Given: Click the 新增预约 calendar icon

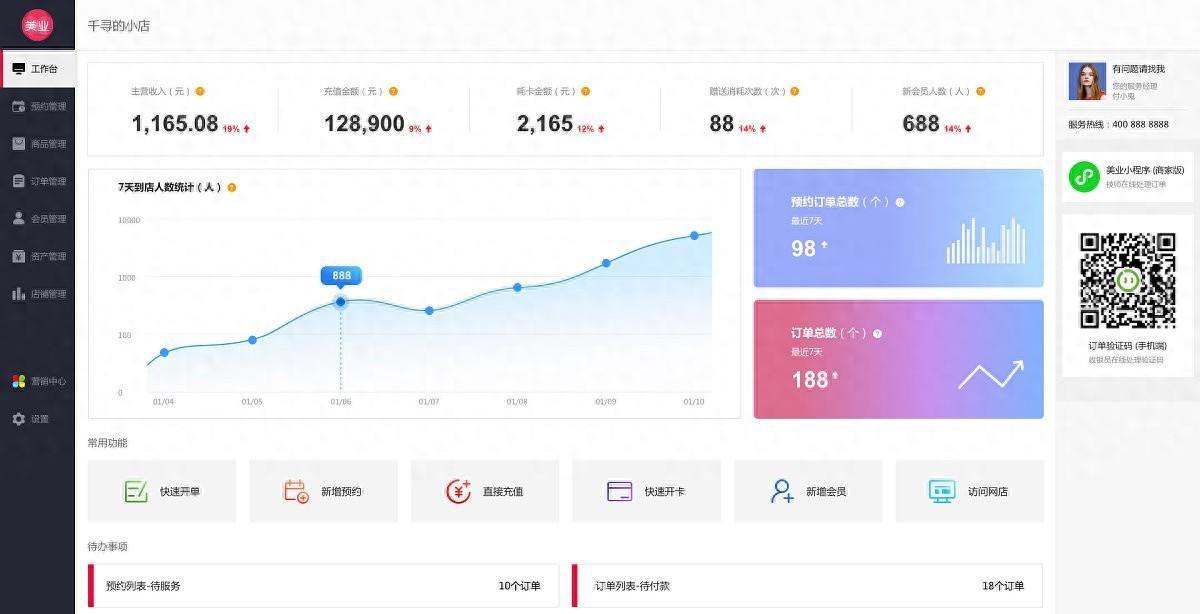Looking at the screenshot, I should click(x=296, y=491).
